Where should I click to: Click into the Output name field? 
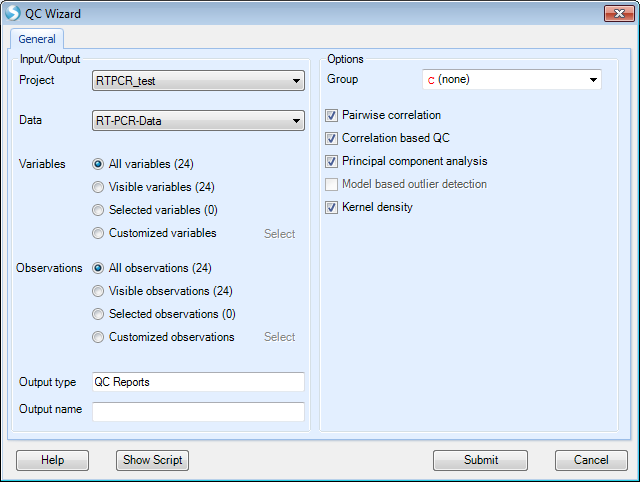198,411
